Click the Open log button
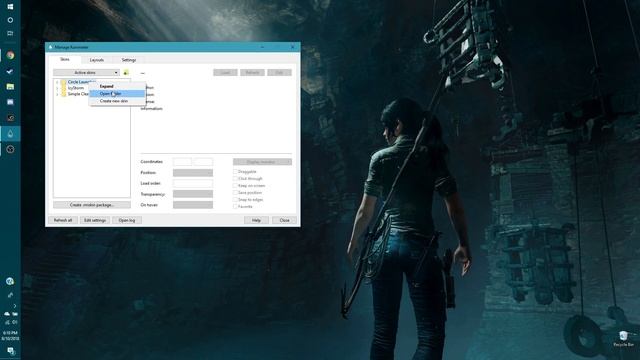The image size is (640, 360). (127, 220)
